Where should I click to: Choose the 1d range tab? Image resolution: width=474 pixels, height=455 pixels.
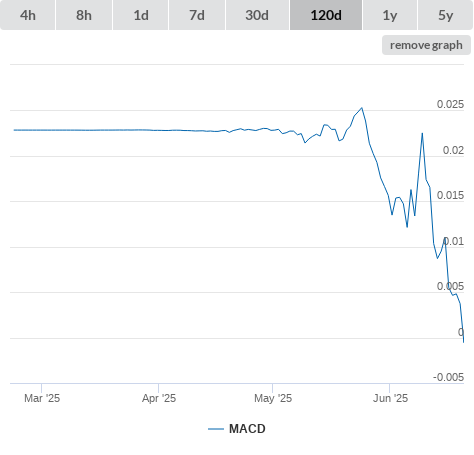[x=141, y=15]
